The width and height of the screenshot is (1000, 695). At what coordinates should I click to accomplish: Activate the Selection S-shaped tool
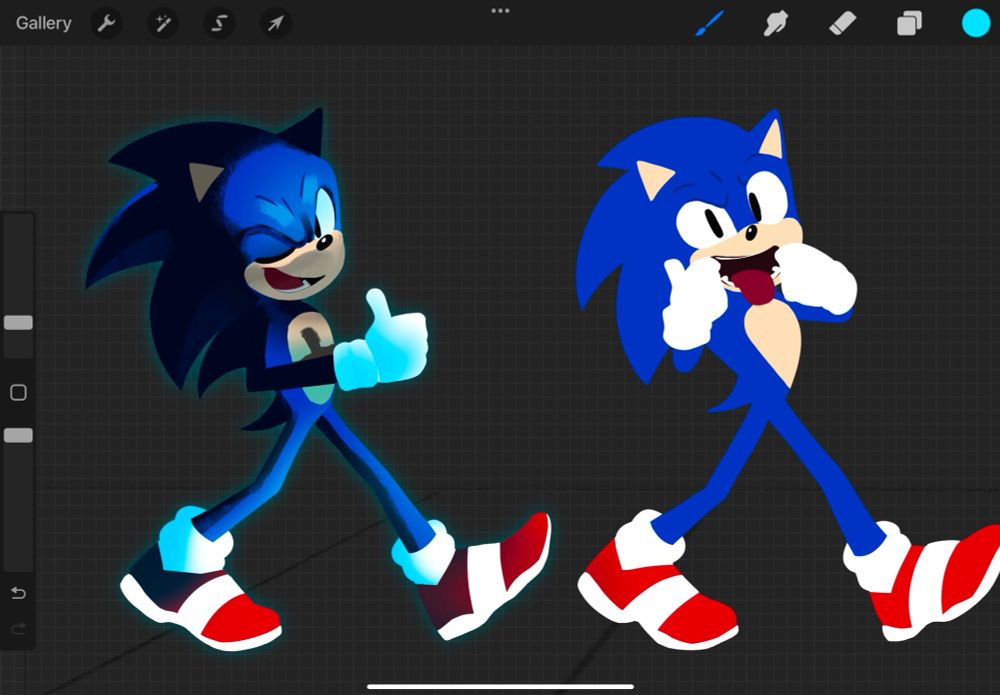point(219,24)
